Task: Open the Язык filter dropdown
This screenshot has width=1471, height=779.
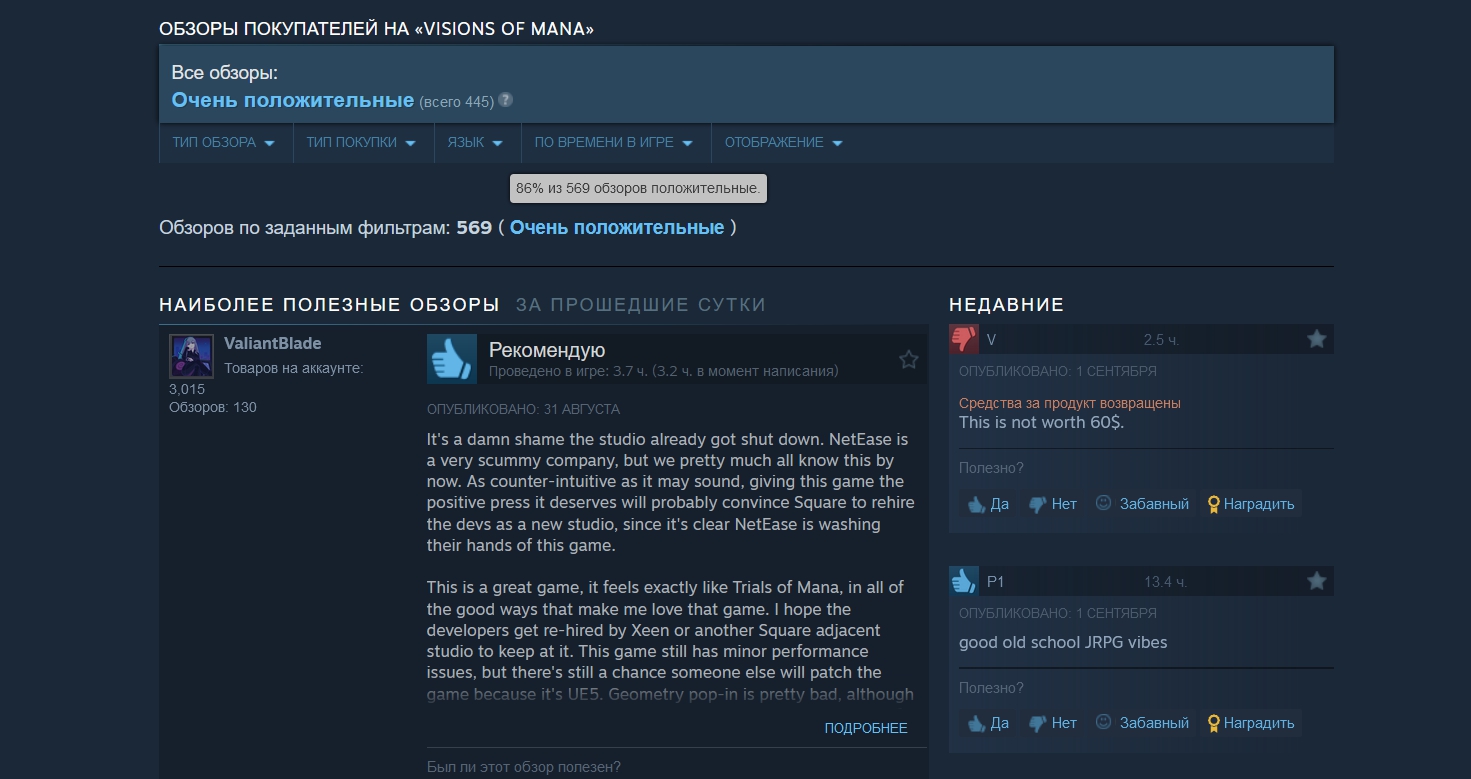Action: click(476, 143)
